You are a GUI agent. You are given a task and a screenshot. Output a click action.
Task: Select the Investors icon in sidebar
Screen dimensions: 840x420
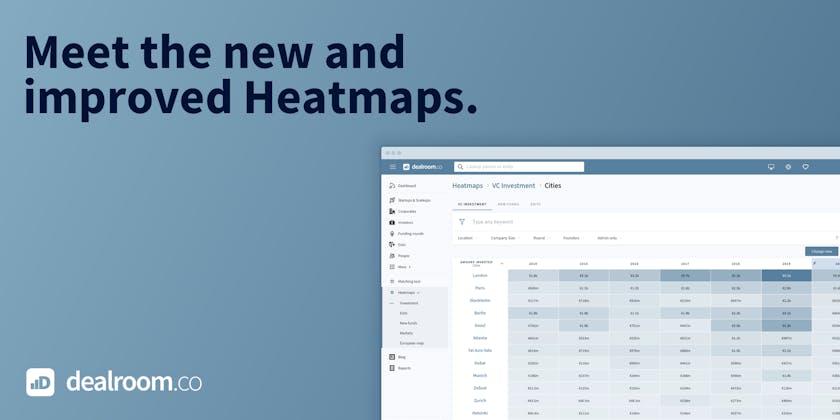(x=391, y=222)
